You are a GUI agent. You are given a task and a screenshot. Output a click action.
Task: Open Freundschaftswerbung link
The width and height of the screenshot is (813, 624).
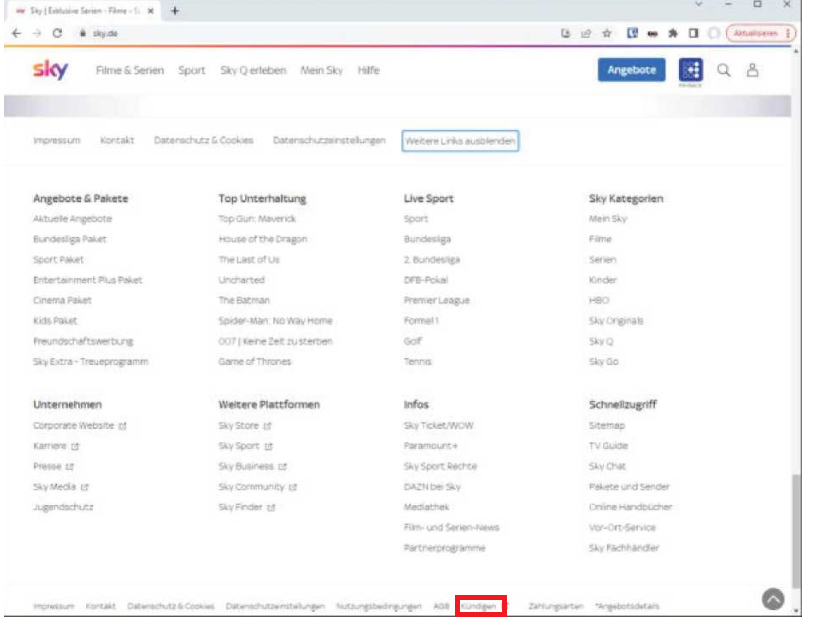click(x=83, y=341)
